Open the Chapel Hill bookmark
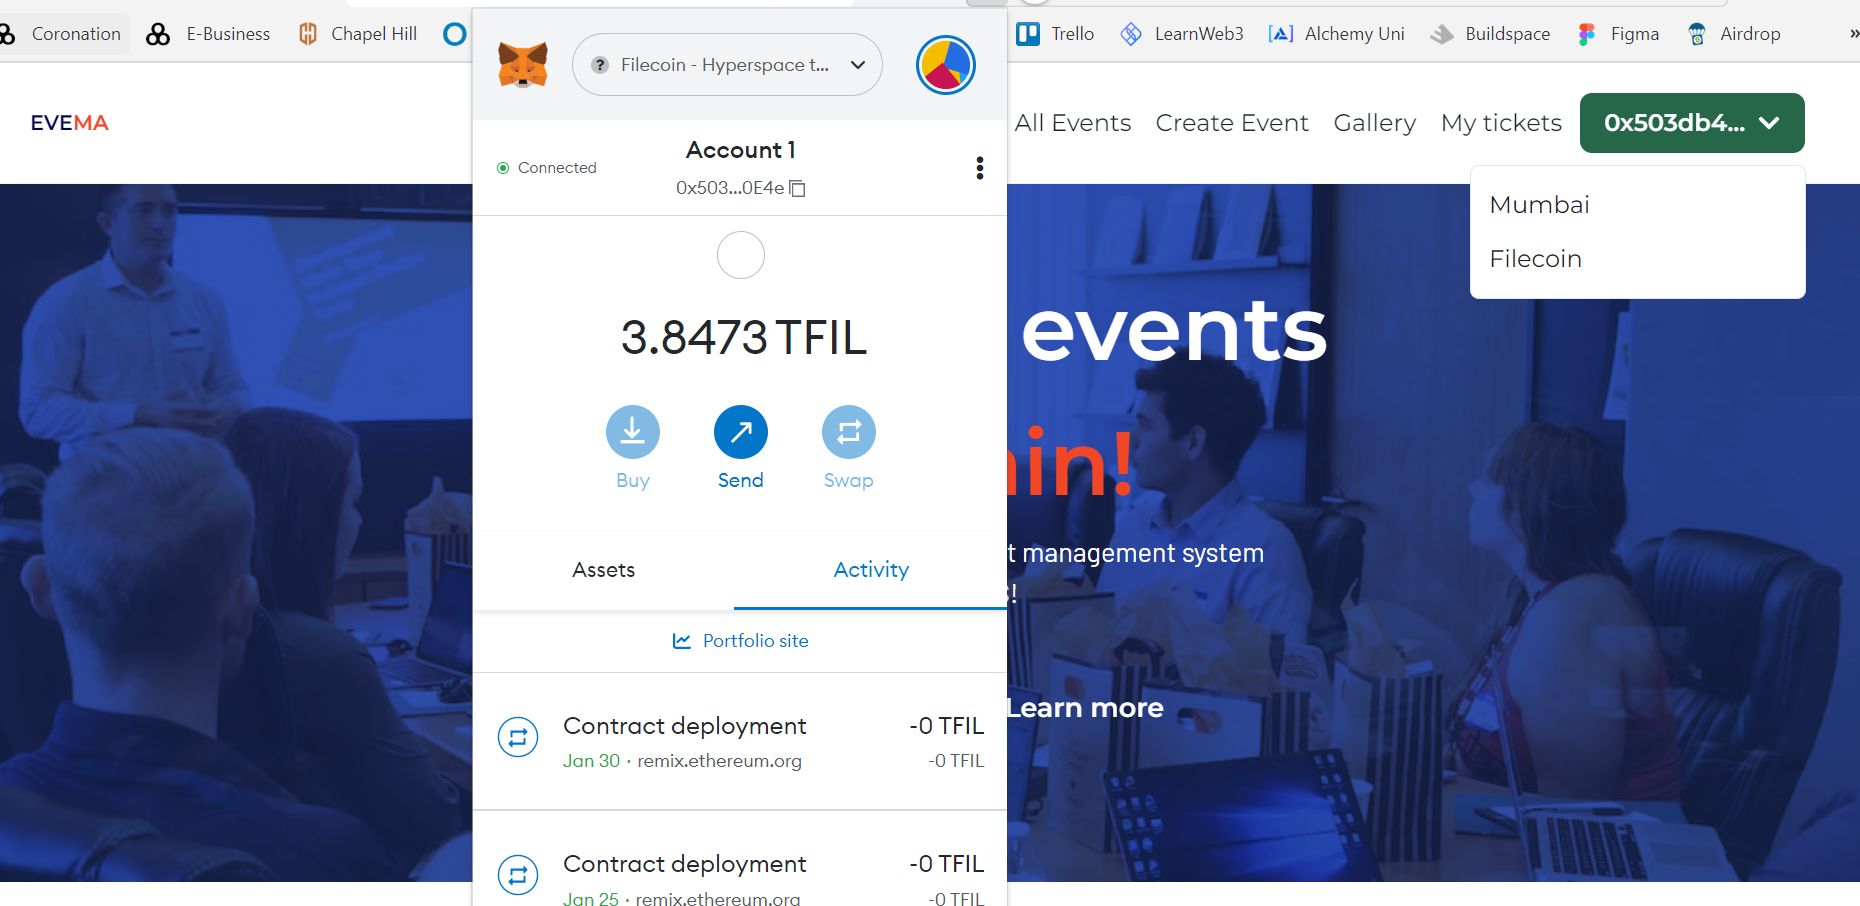This screenshot has height=906, width=1860. [358, 34]
